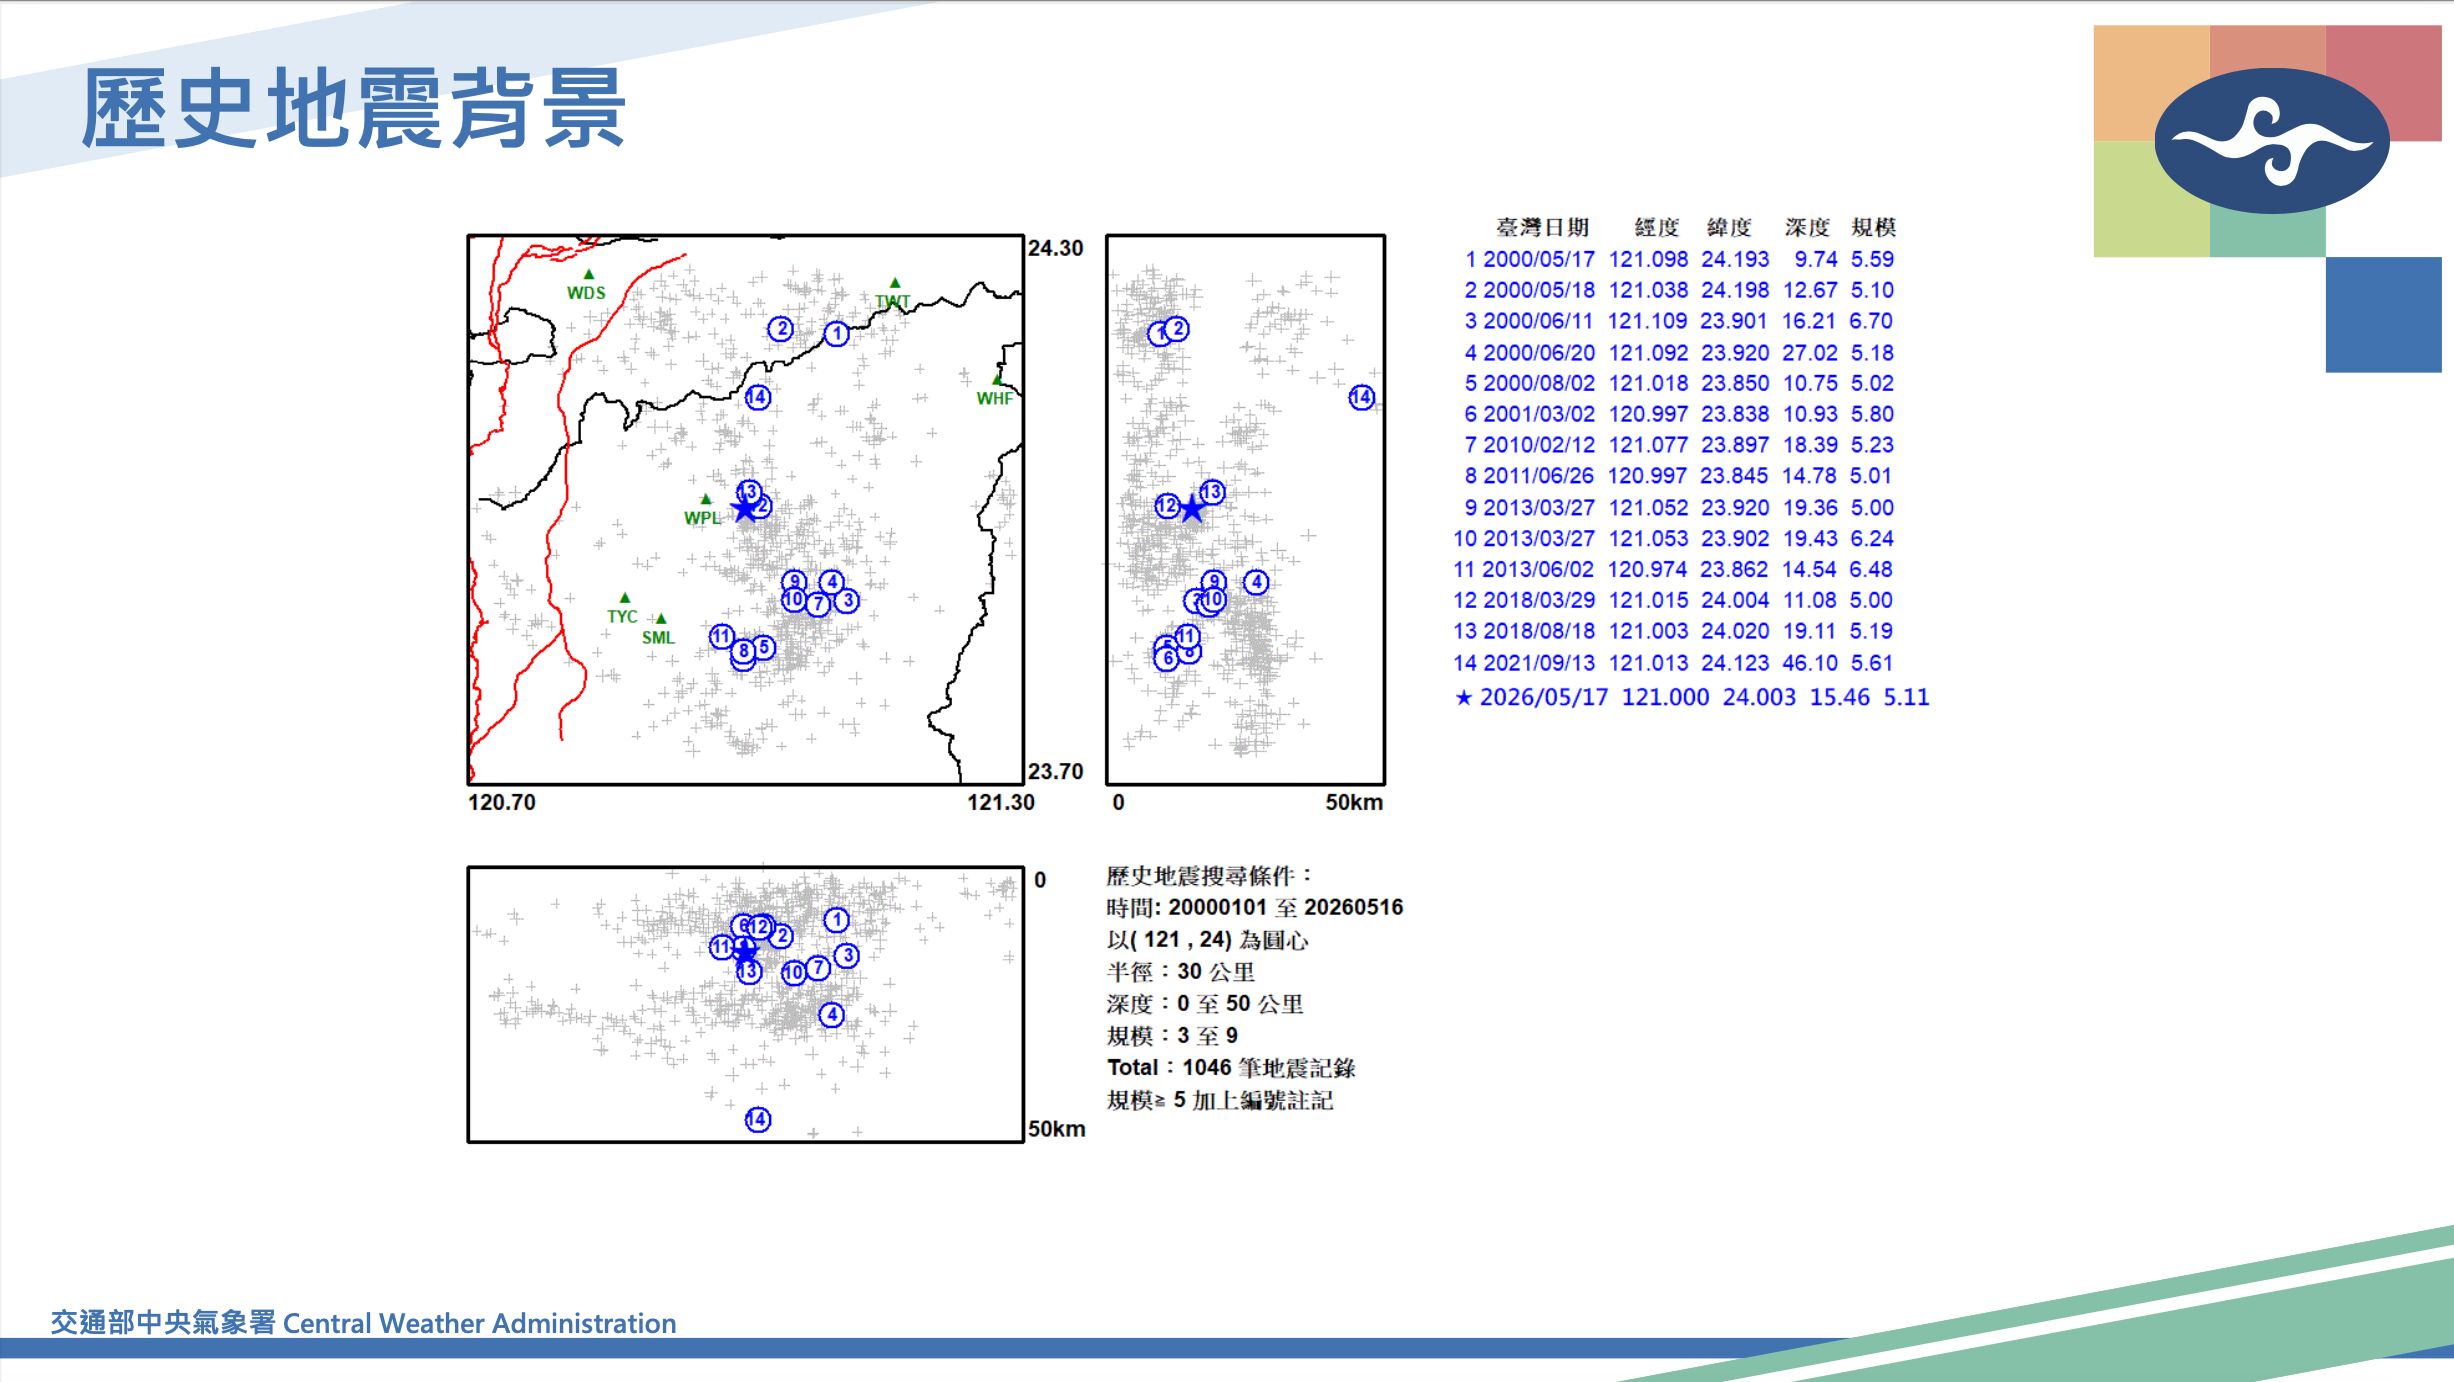The image size is (2454, 1382).
Task: Click the 規模 column header
Action: pos(1874,228)
